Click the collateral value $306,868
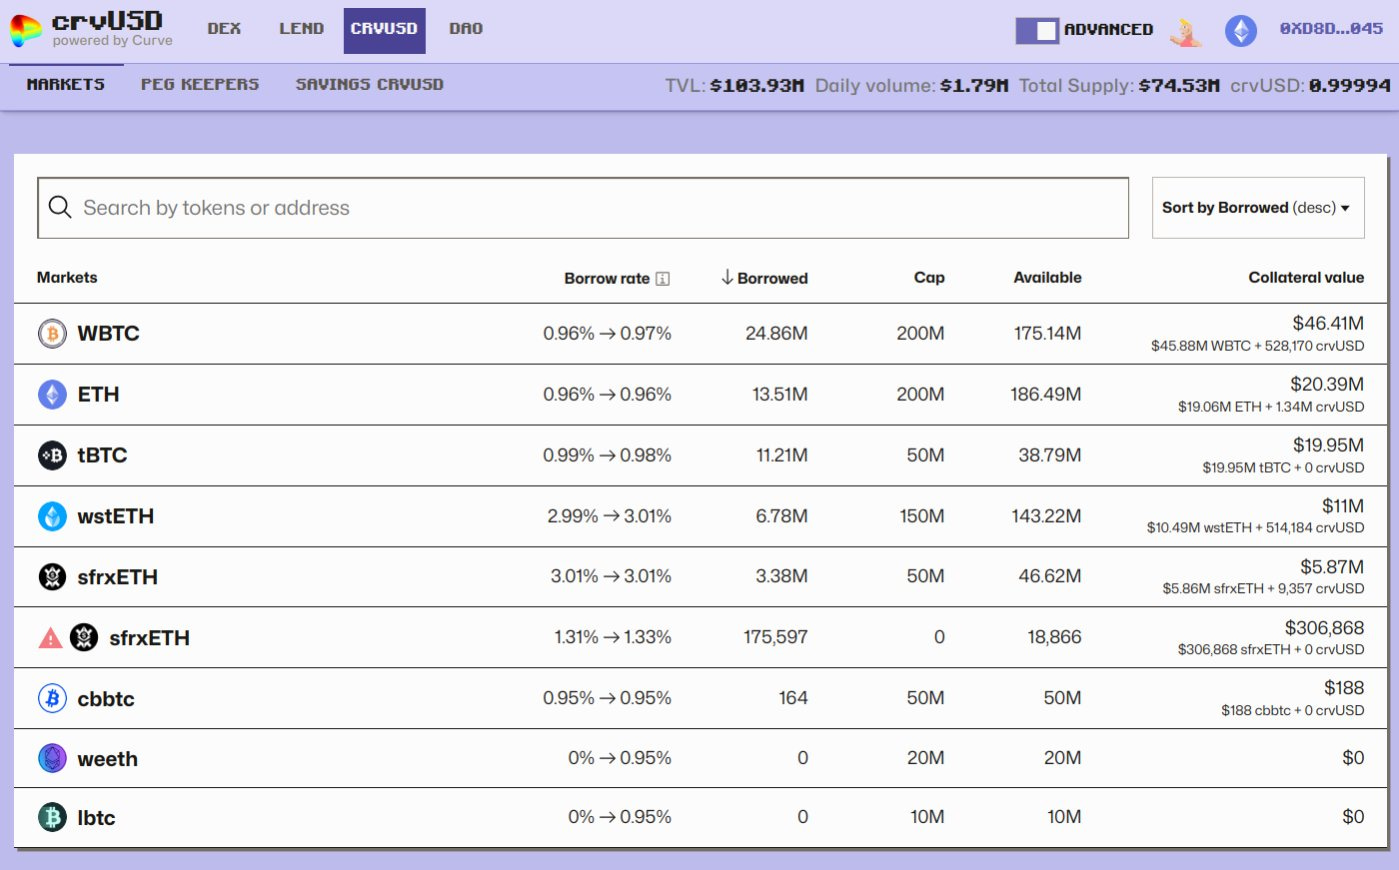Image resolution: width=1399 pixels, height=870 pixels. tap(1324, 628)
